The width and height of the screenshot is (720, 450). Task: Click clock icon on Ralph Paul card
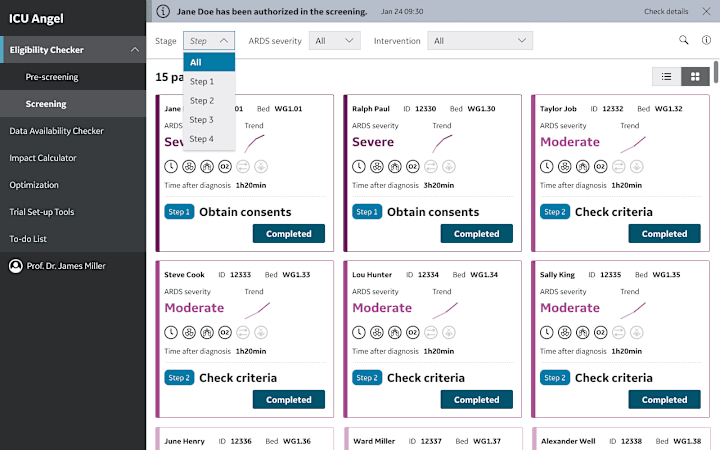coord(359,166)
